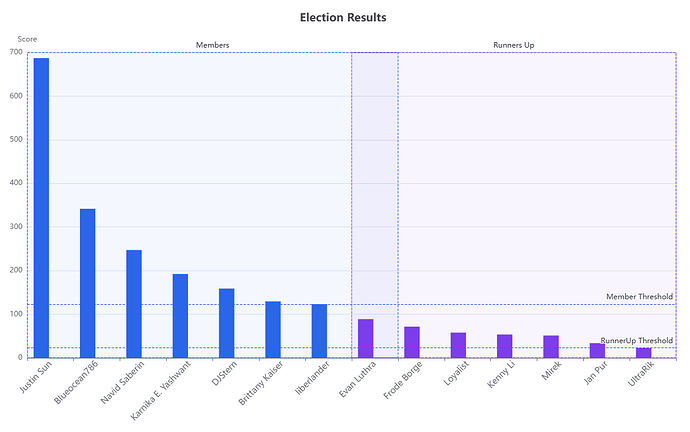Image resolution: width=690 pixels, height=432 pixels.
Task: Select Brittany Kaiser's bar
Action: [273, 329]
